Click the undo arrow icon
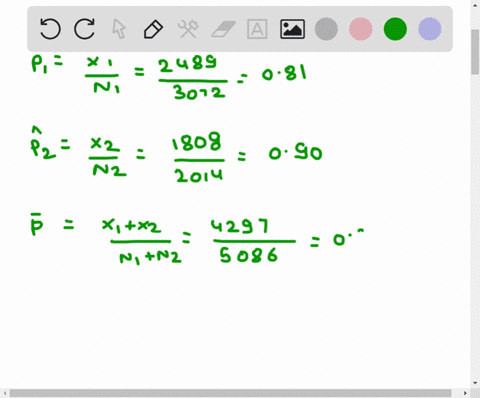The height and width of the screenshot is (398, 480). click(50, 29)
